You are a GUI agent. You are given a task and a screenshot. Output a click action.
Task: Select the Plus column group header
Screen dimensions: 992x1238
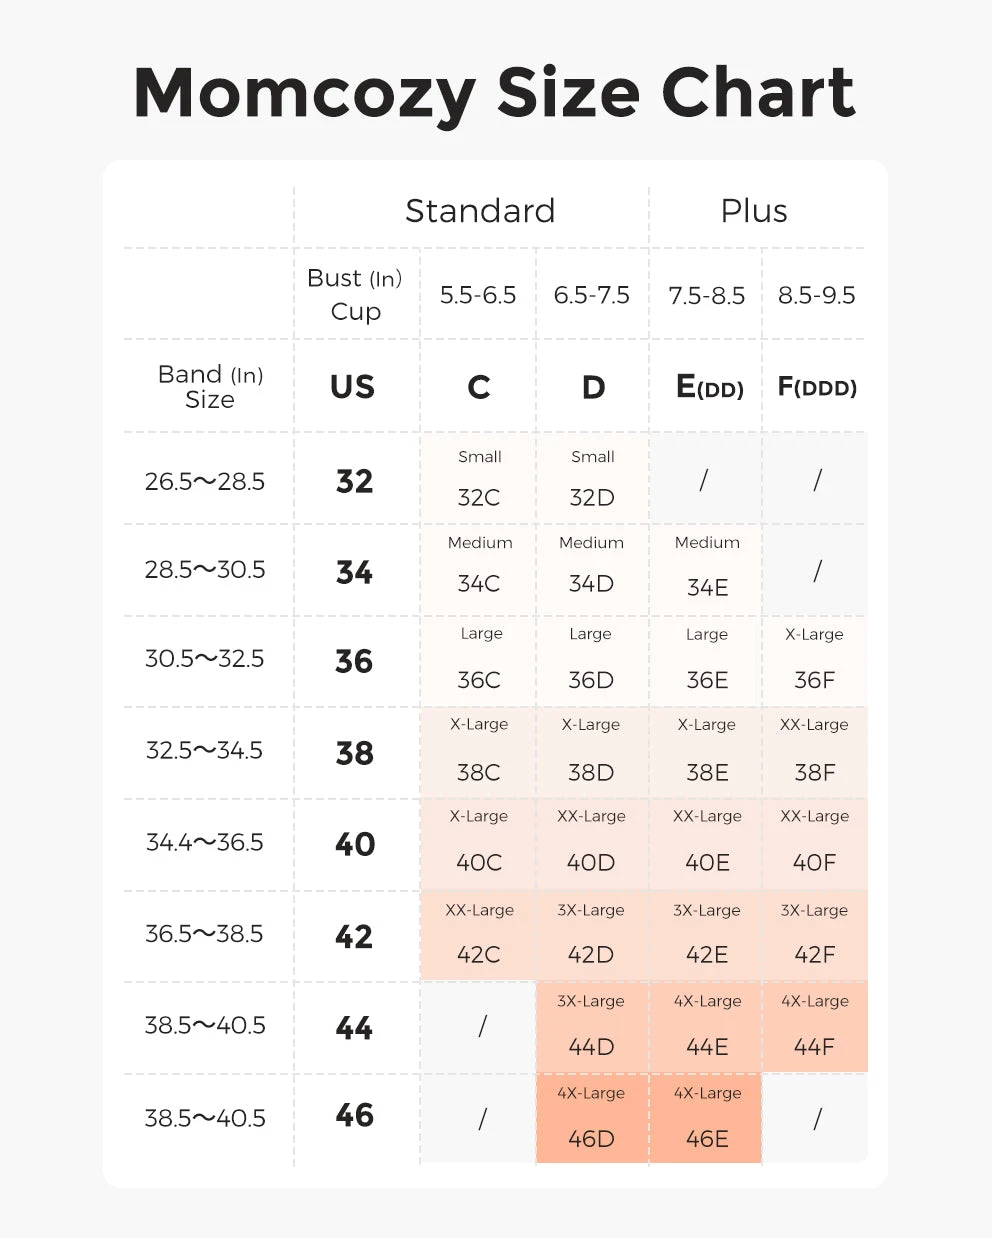(x=754, y=211)
